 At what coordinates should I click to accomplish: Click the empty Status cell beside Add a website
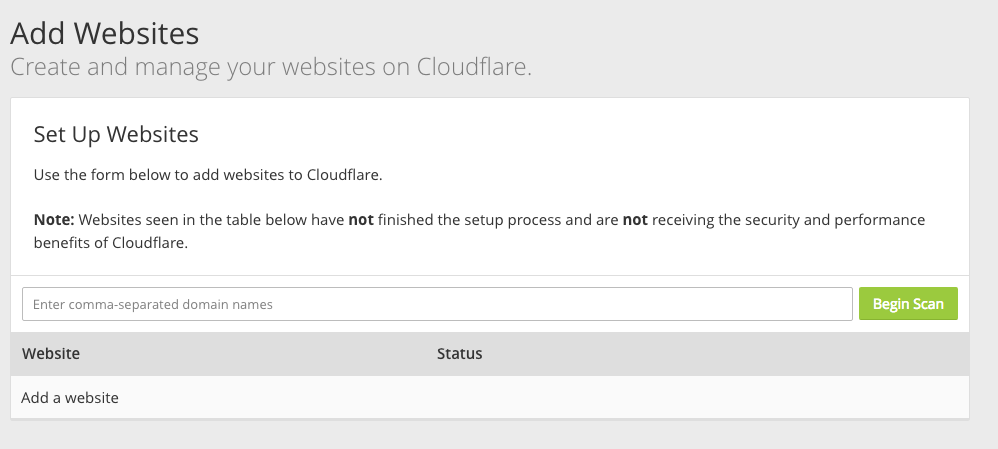700,397
